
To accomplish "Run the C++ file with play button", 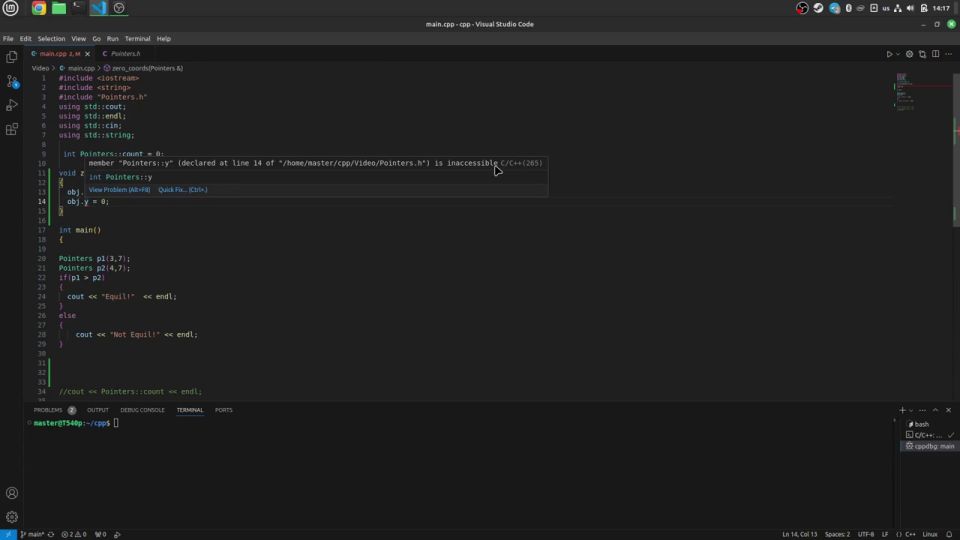I will click(889, 54).
